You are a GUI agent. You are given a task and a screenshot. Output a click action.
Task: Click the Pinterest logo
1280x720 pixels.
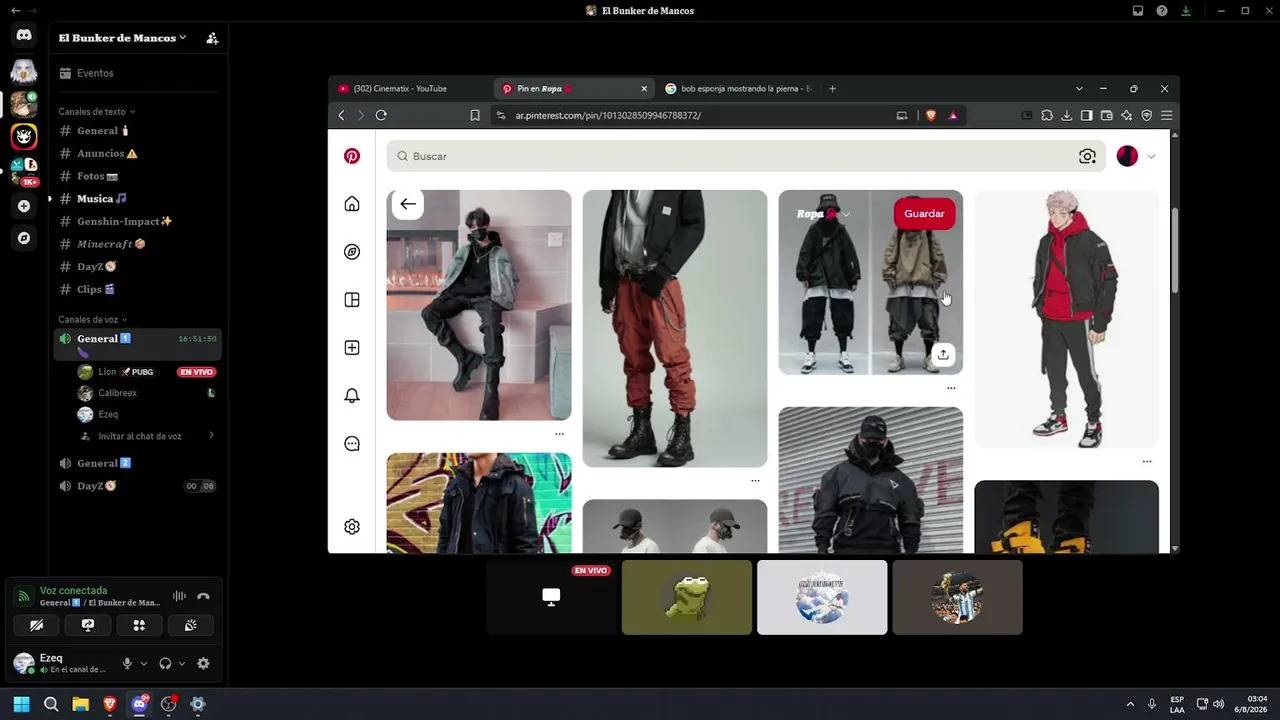[352, 156]
